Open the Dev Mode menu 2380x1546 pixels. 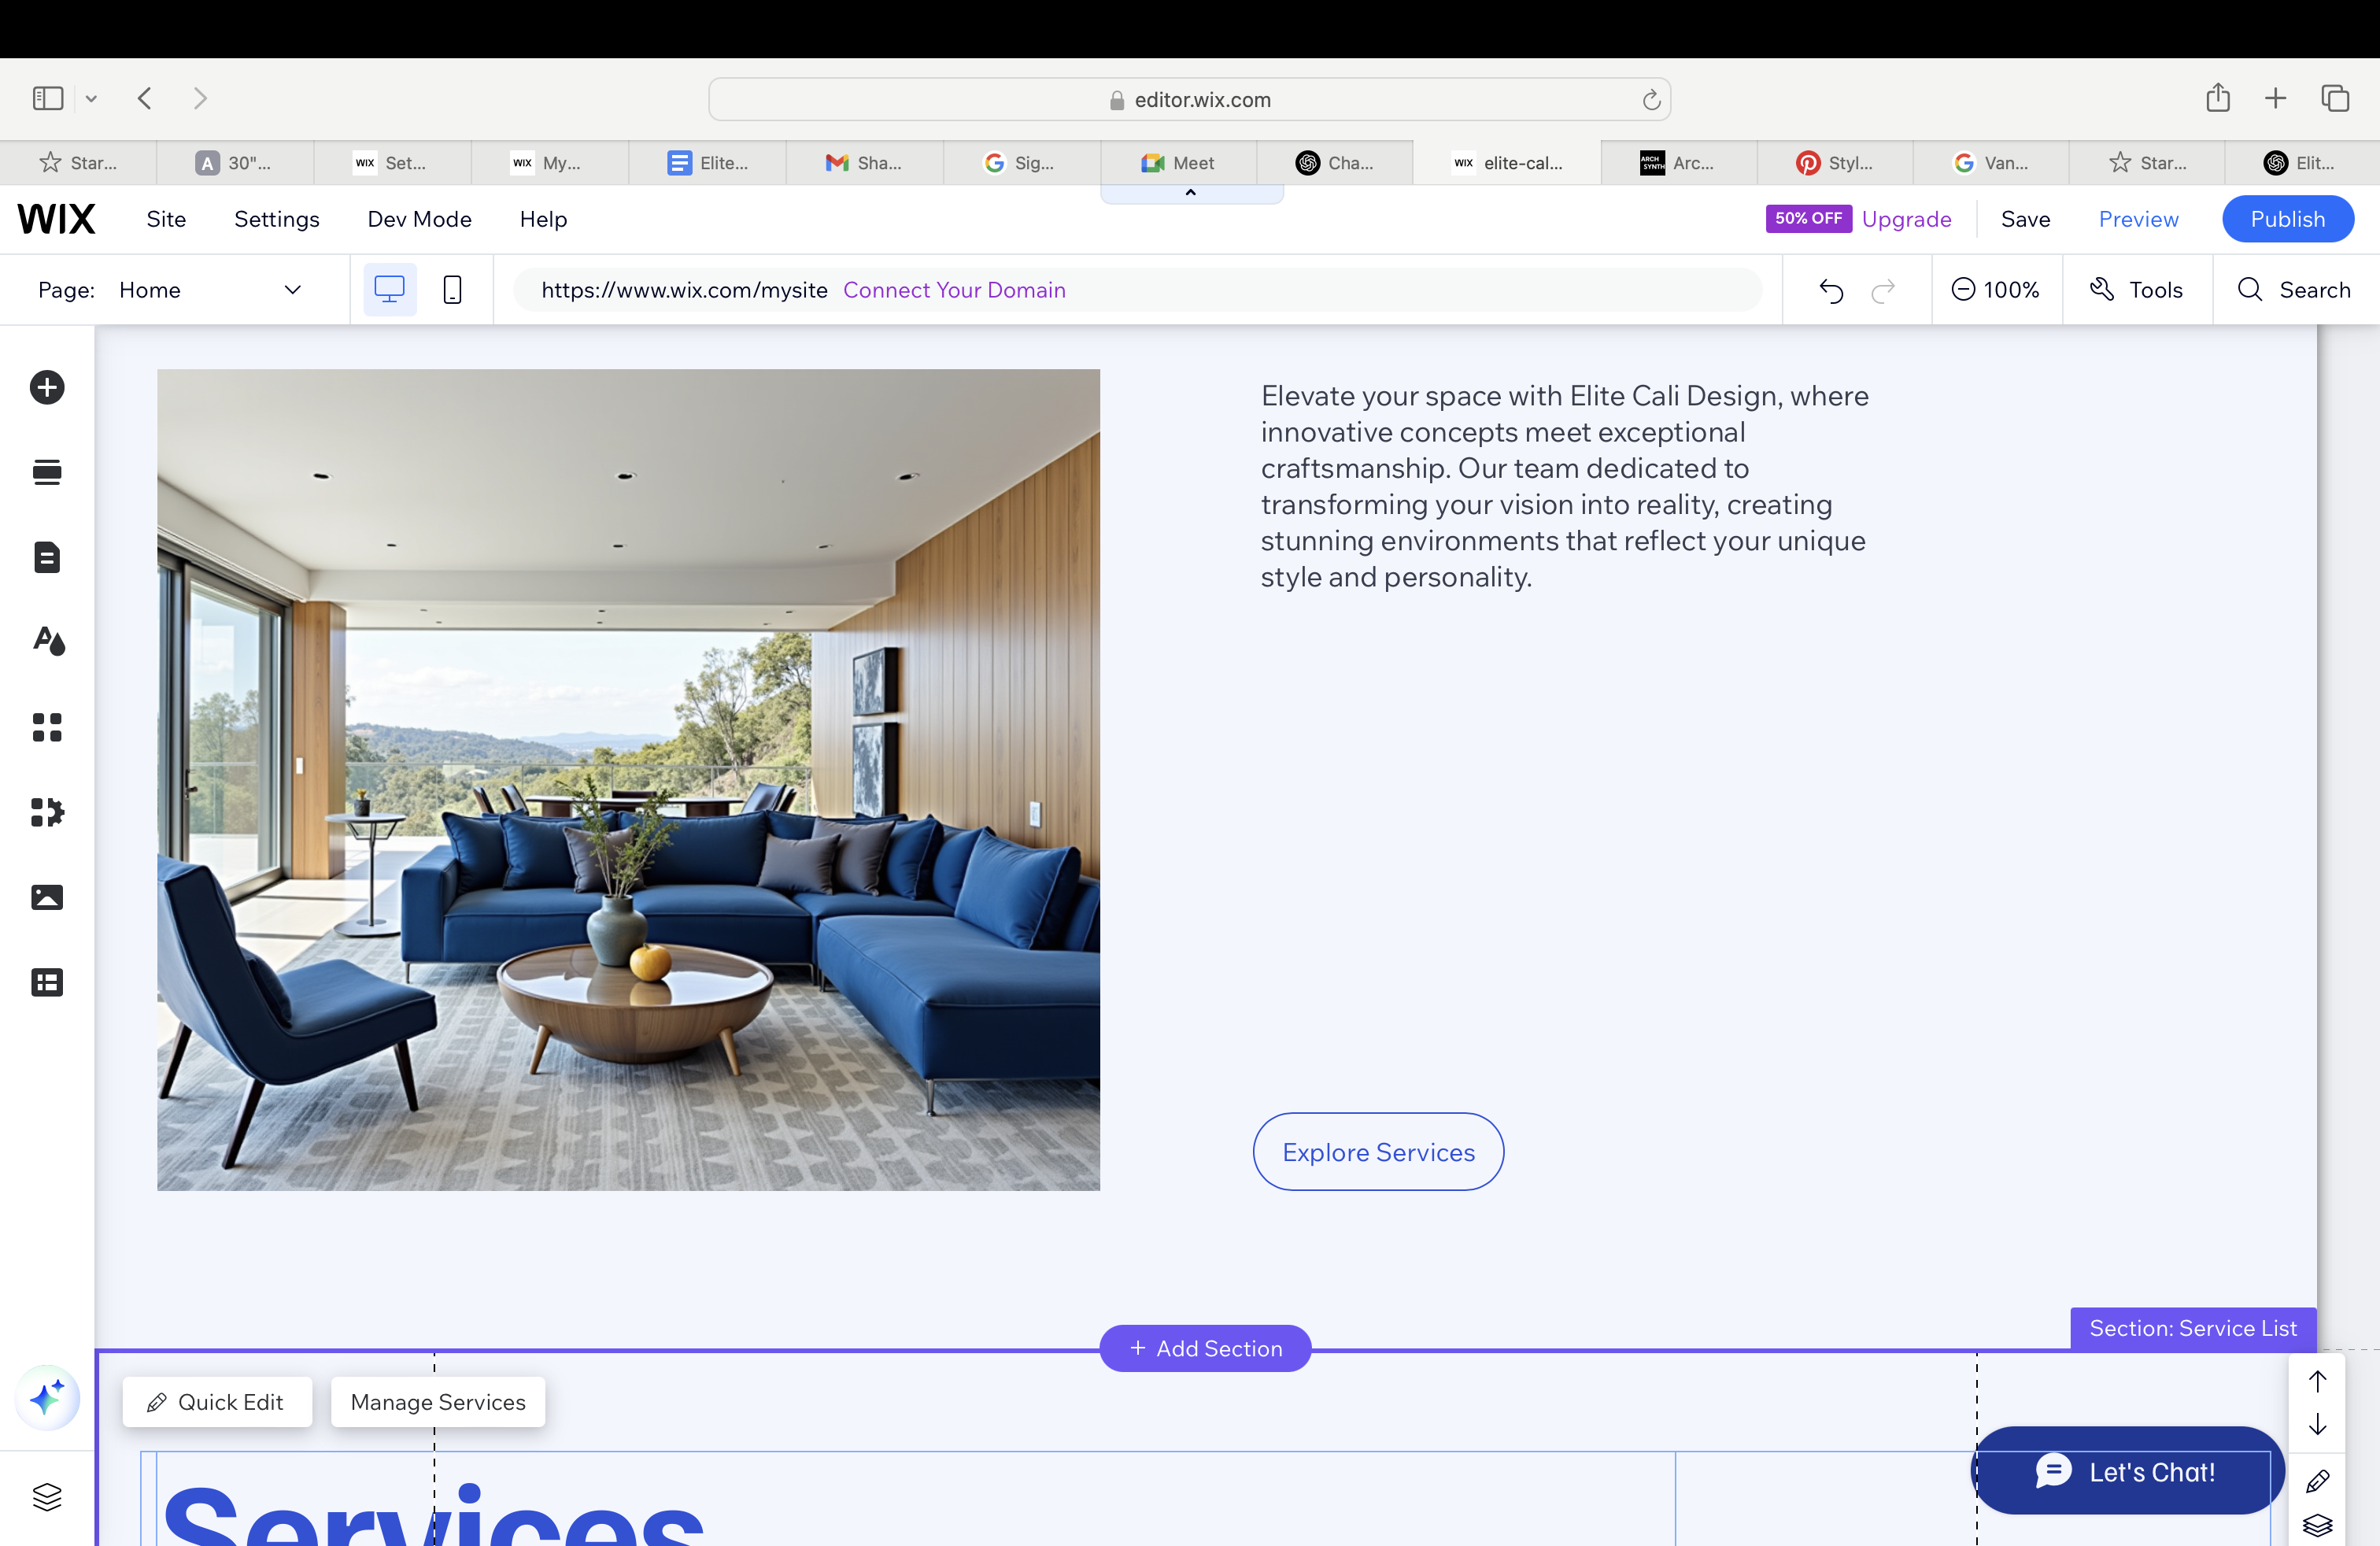419,219
